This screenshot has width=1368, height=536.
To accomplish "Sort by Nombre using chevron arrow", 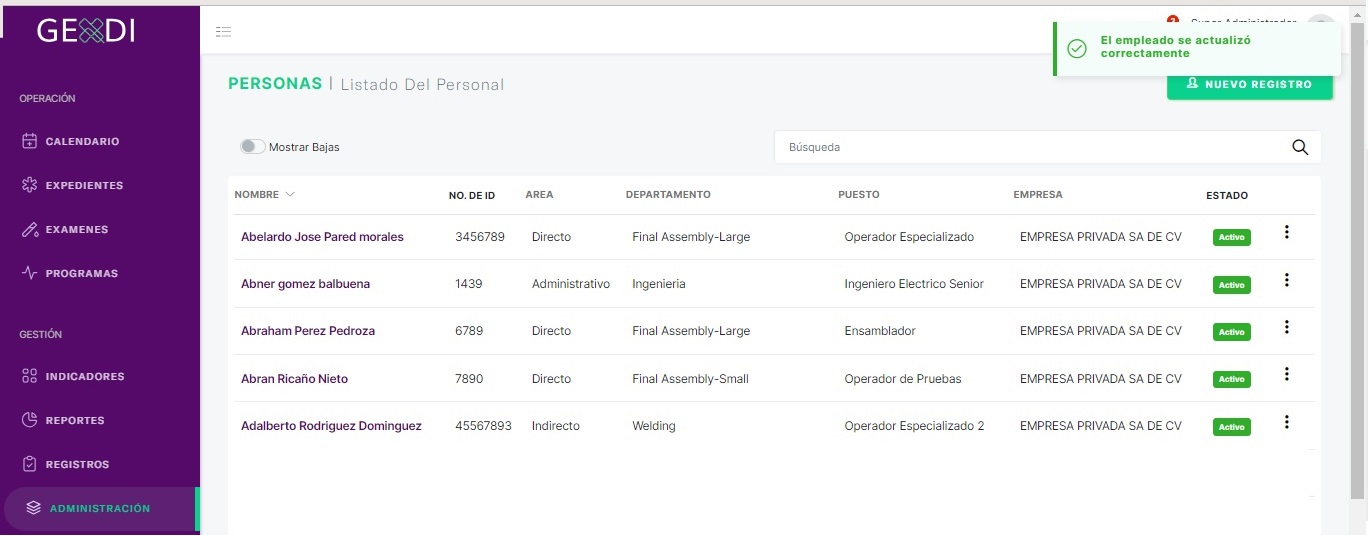I will [x=290, y=194].
